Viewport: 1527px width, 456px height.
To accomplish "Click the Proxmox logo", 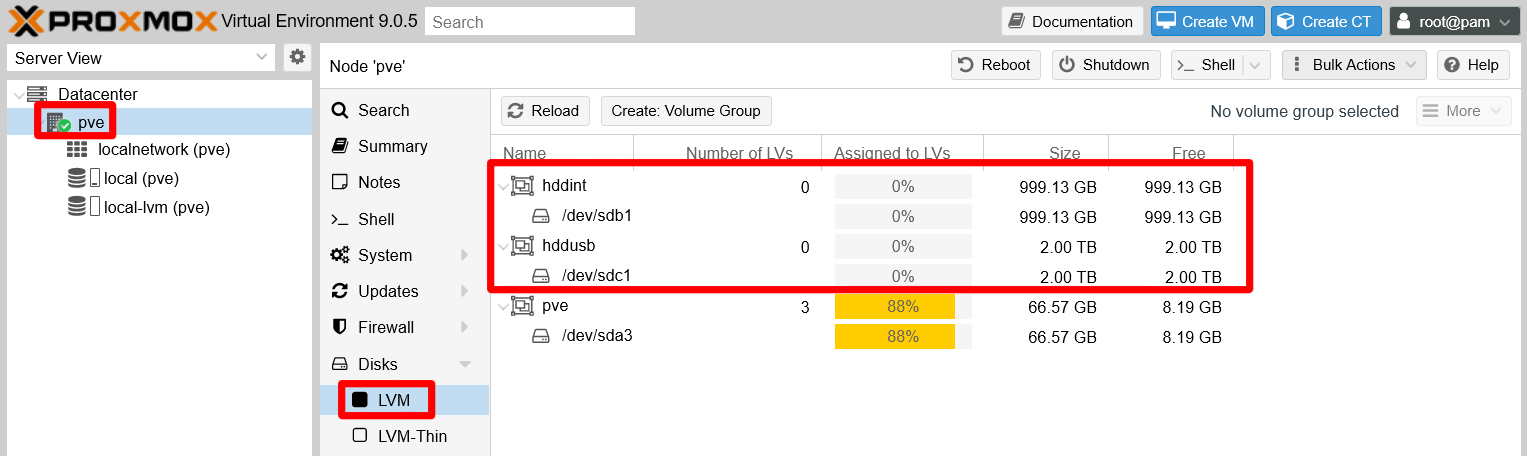I will tap(112, 21).
